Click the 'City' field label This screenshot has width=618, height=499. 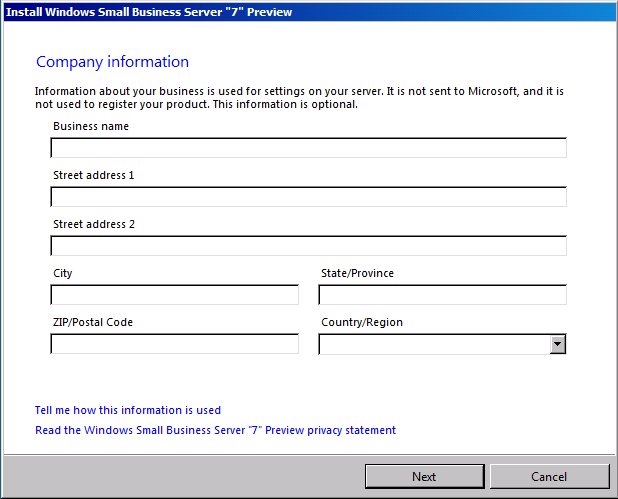click(x=63, y=273)
